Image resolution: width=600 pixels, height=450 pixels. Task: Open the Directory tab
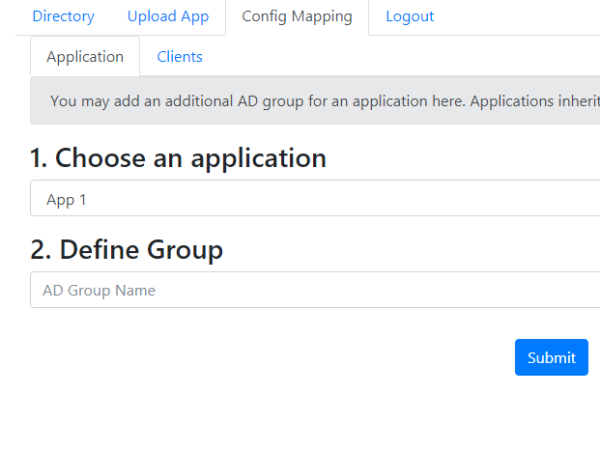click(63, 17)
